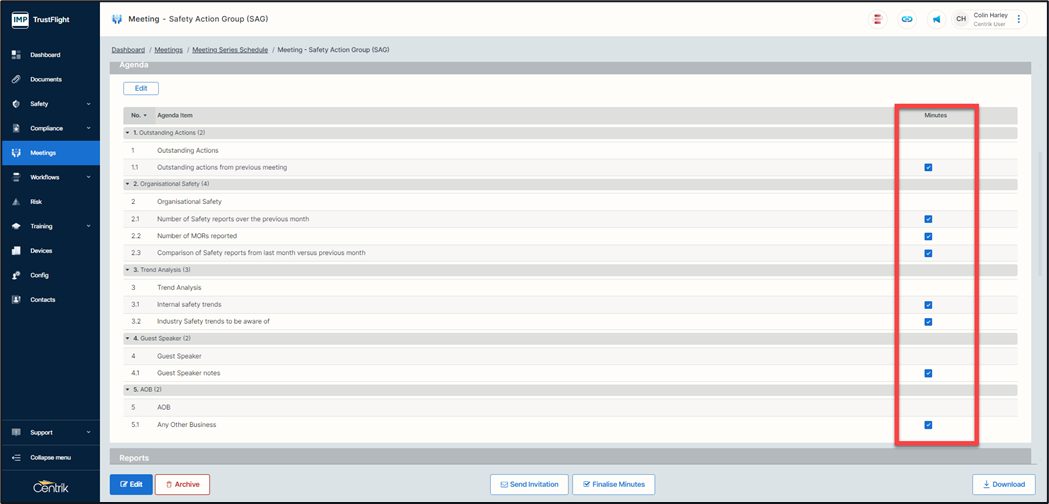Select Meetings in the sidebar menu
Viewport: 1049px width, 504px height.
click(x=43, y=153)
